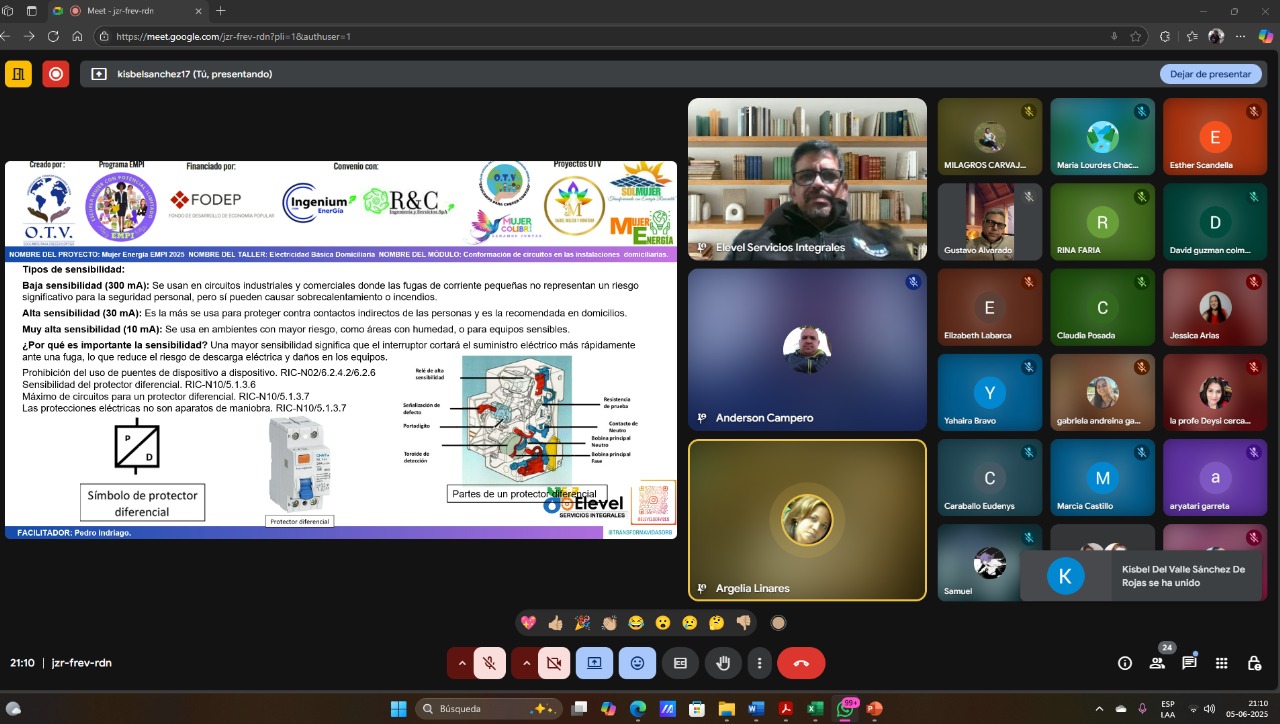
Task: Change the emoji skin tone swatch
Action: (778, 623)
